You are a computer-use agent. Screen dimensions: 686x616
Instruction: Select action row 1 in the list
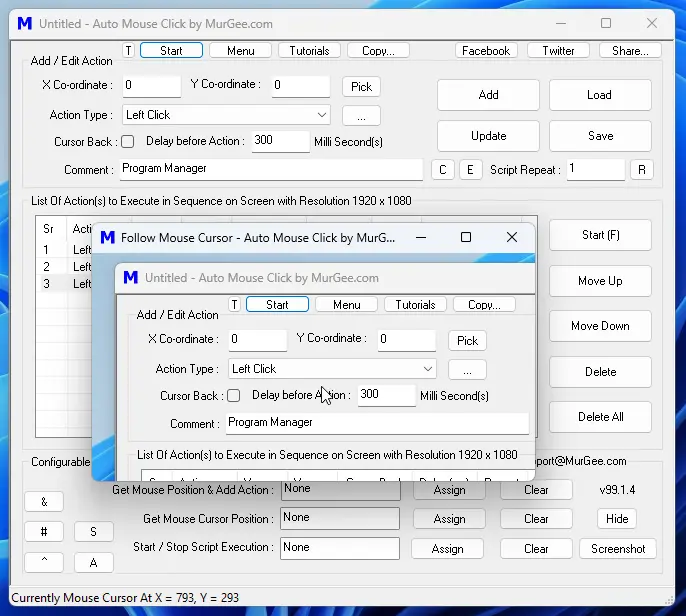(65, 250)
